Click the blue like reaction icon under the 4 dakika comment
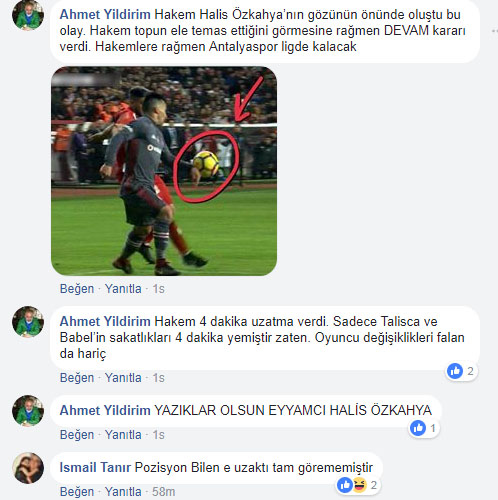 click(455, 371)
